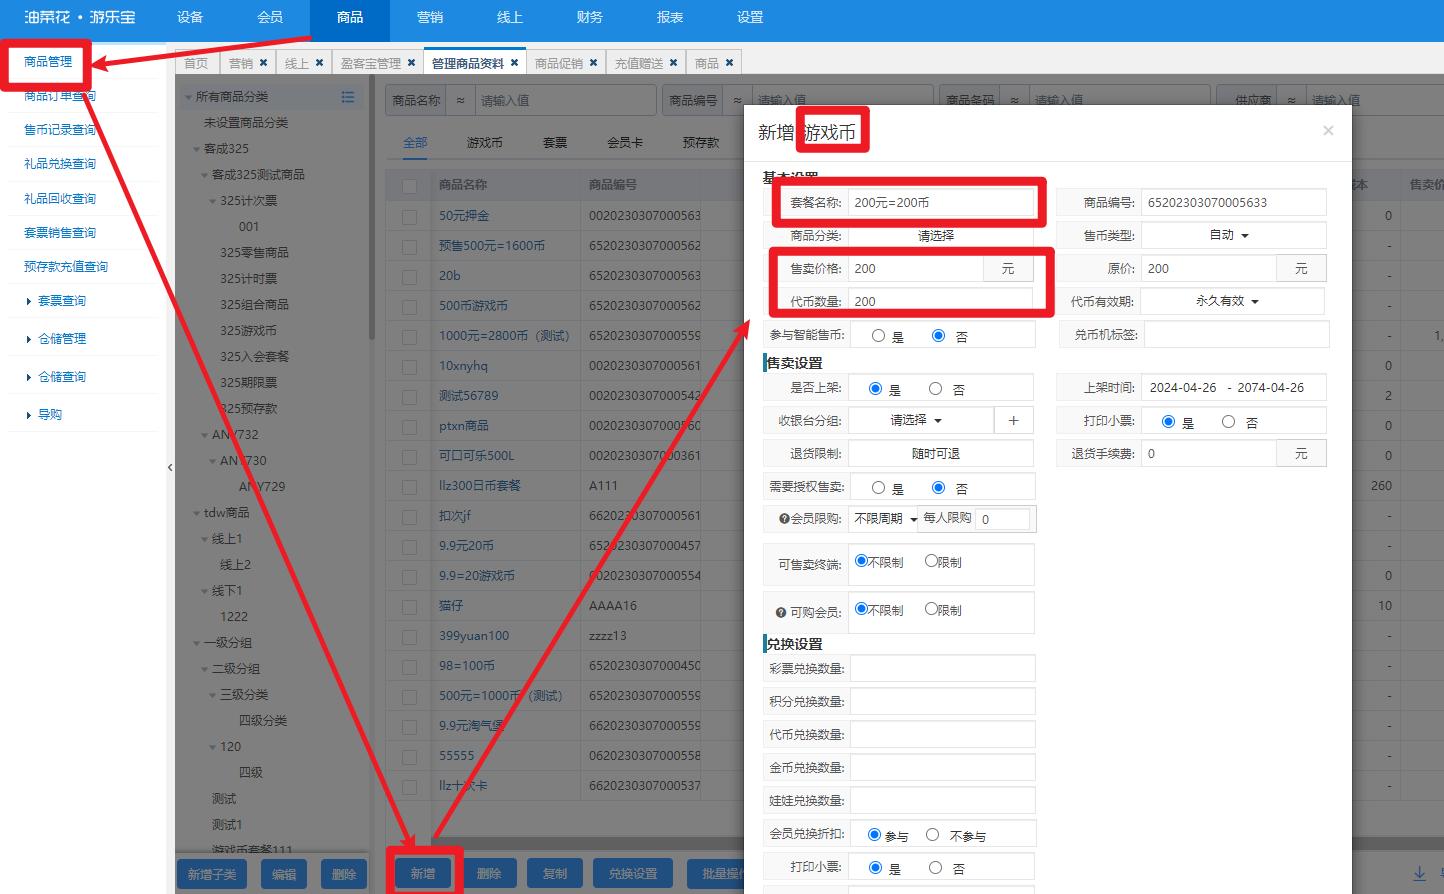Tick the checkbox for row 20b
Screen dimensions: 1444x894
pyautogui.click(x=409, y=276)
